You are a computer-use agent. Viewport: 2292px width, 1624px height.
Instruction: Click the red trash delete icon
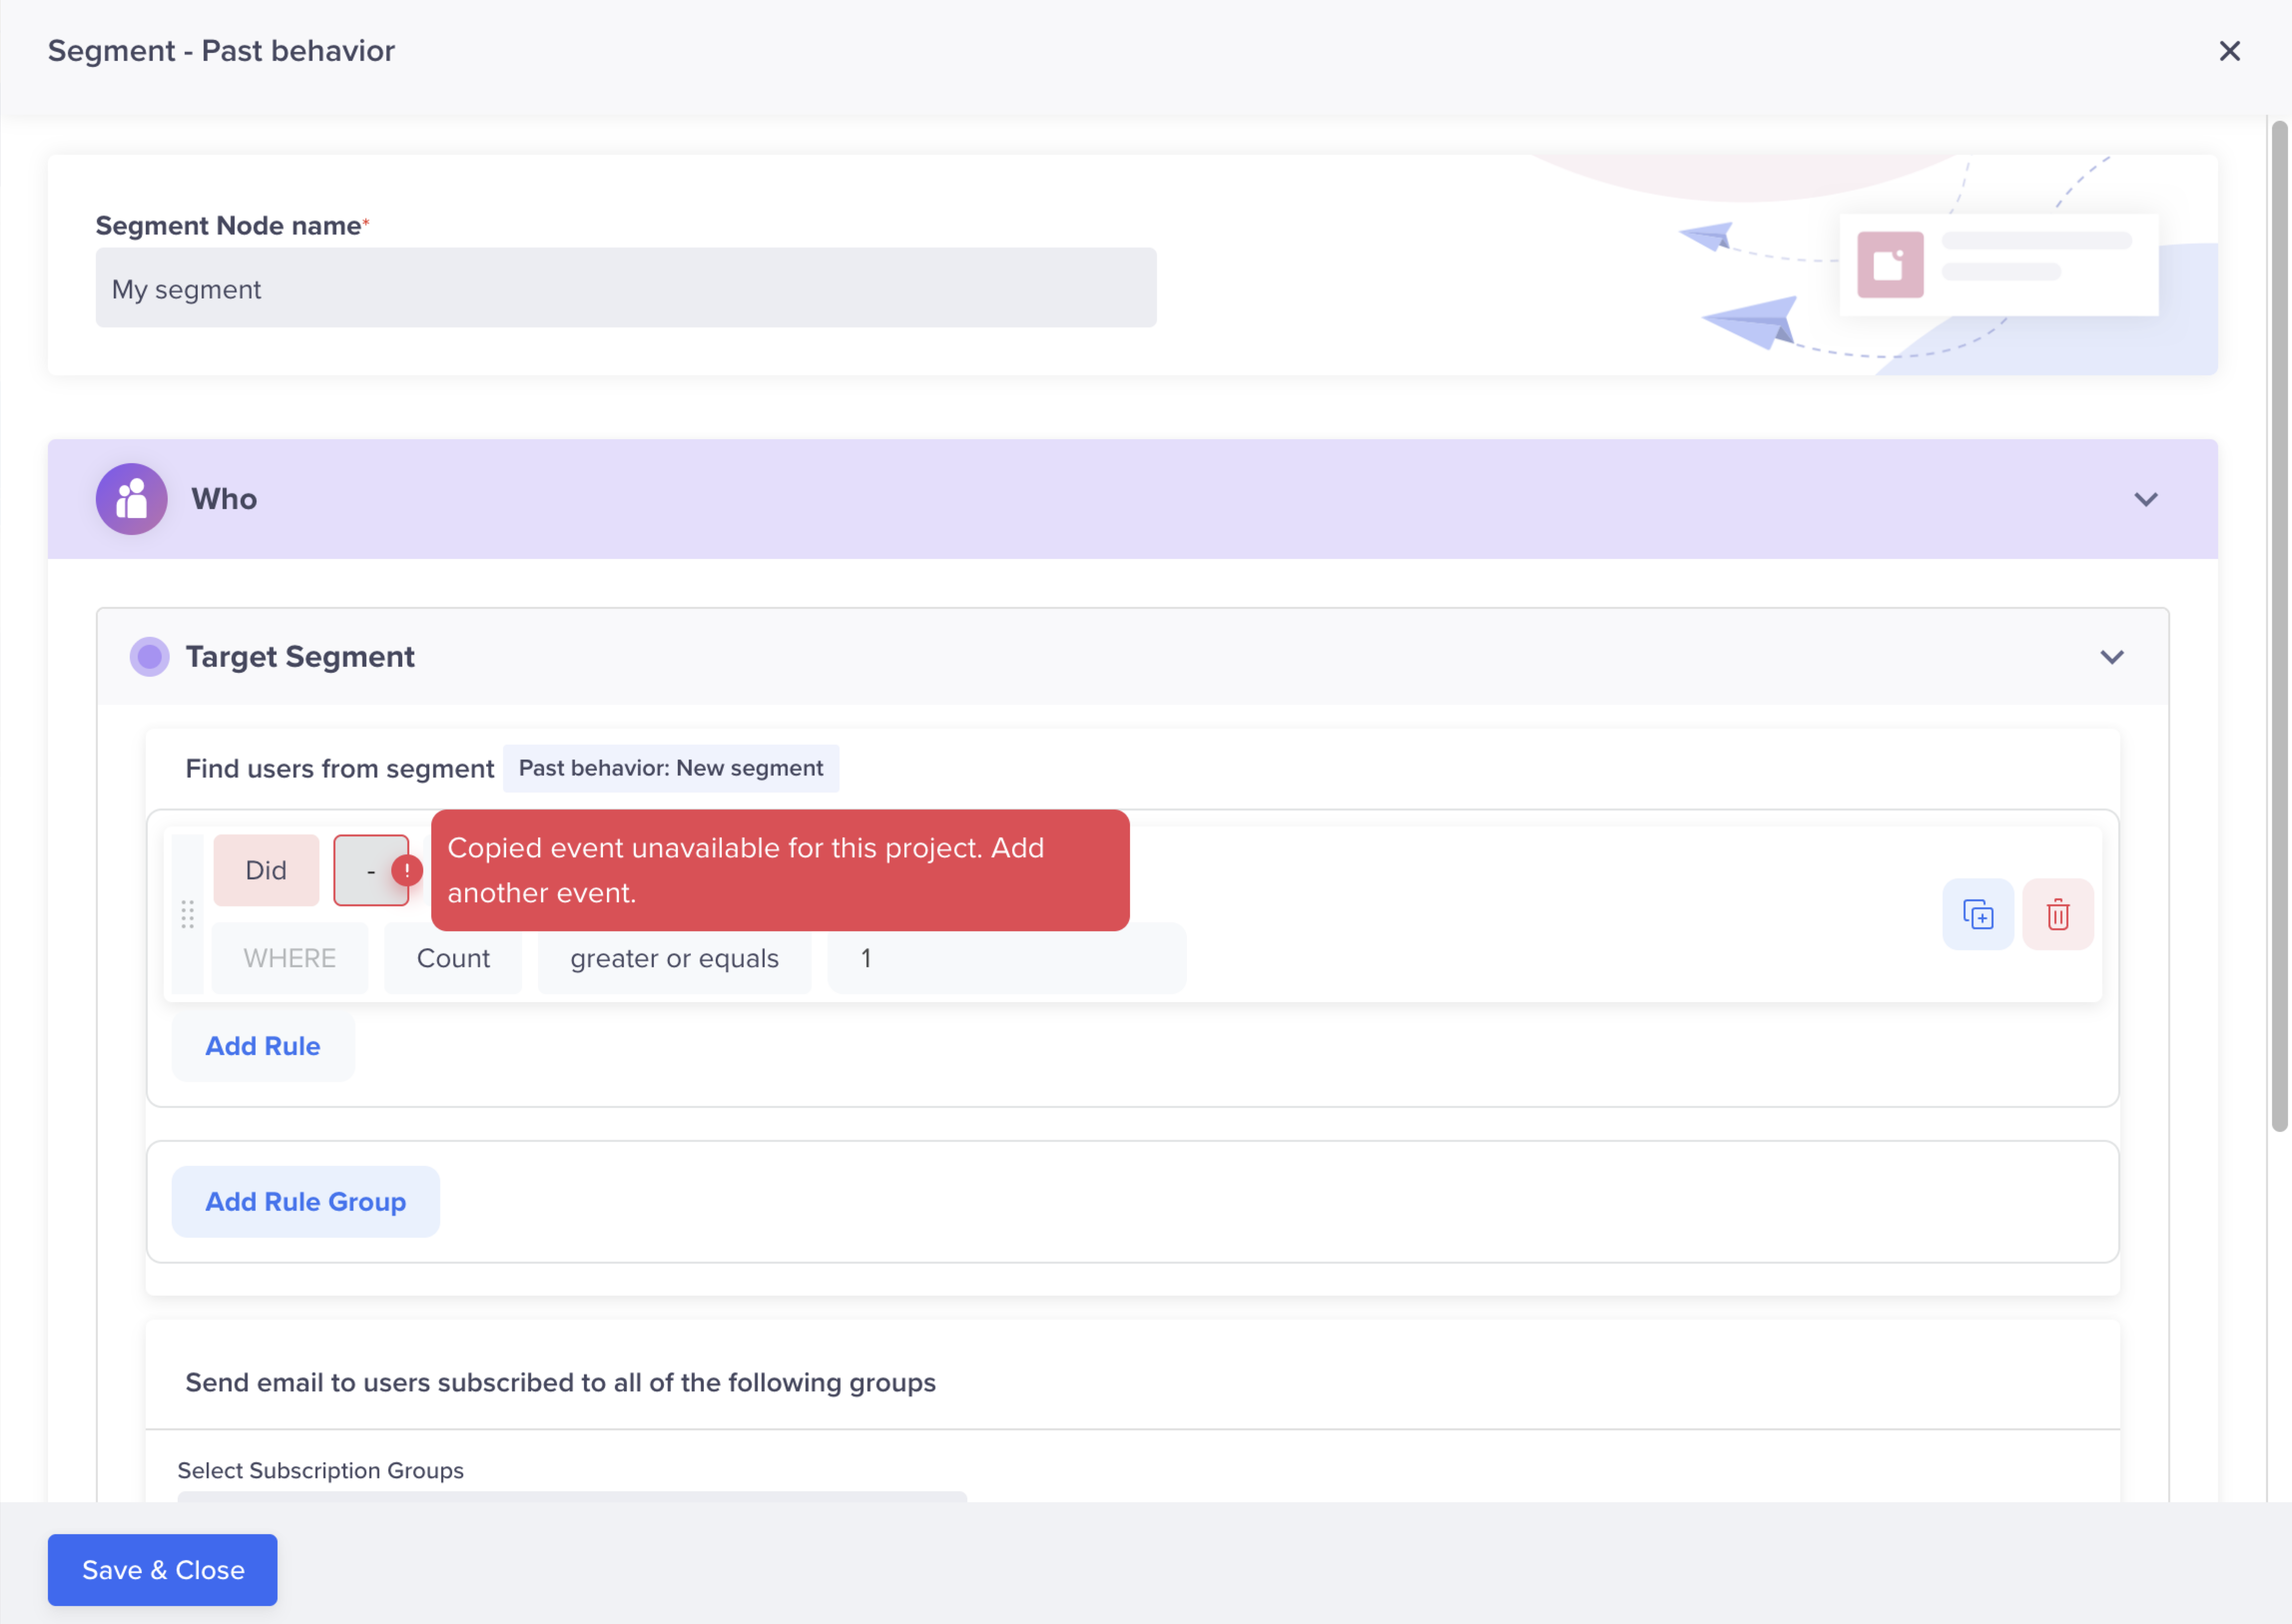[x=2057, y=914]
